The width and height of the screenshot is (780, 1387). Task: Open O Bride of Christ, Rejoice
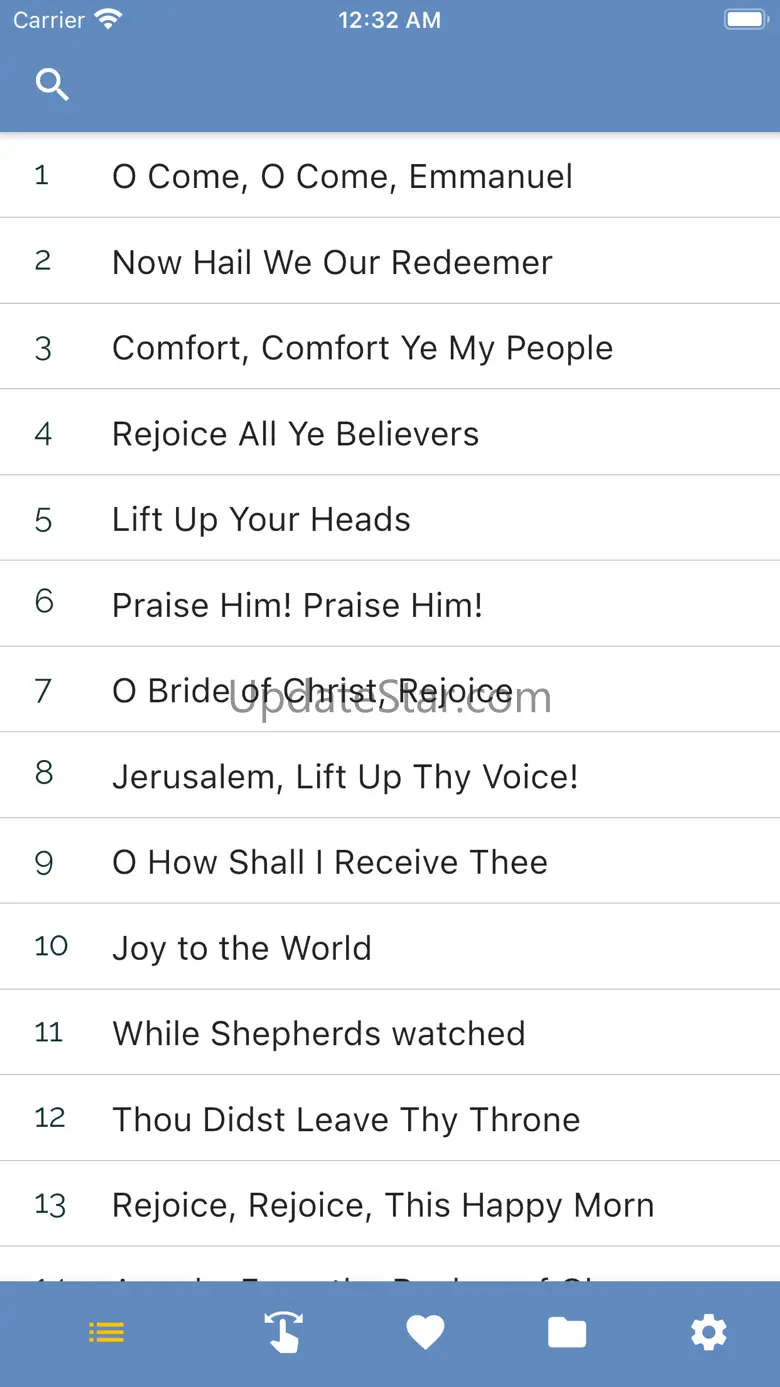312,691
